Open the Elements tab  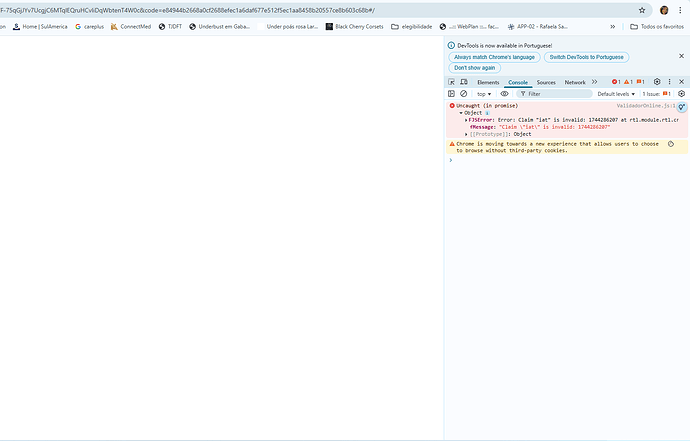pos(488,82)
